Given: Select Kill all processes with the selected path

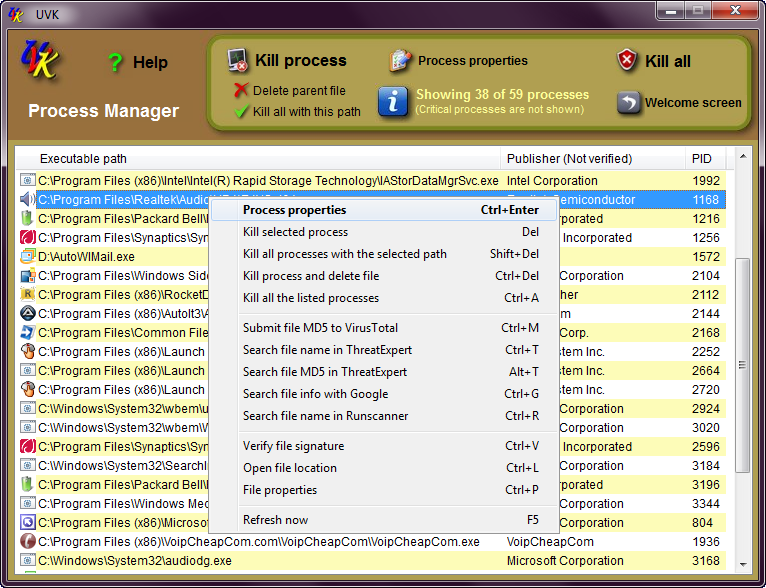Looking at the screenshot, I should coord(384,254).
